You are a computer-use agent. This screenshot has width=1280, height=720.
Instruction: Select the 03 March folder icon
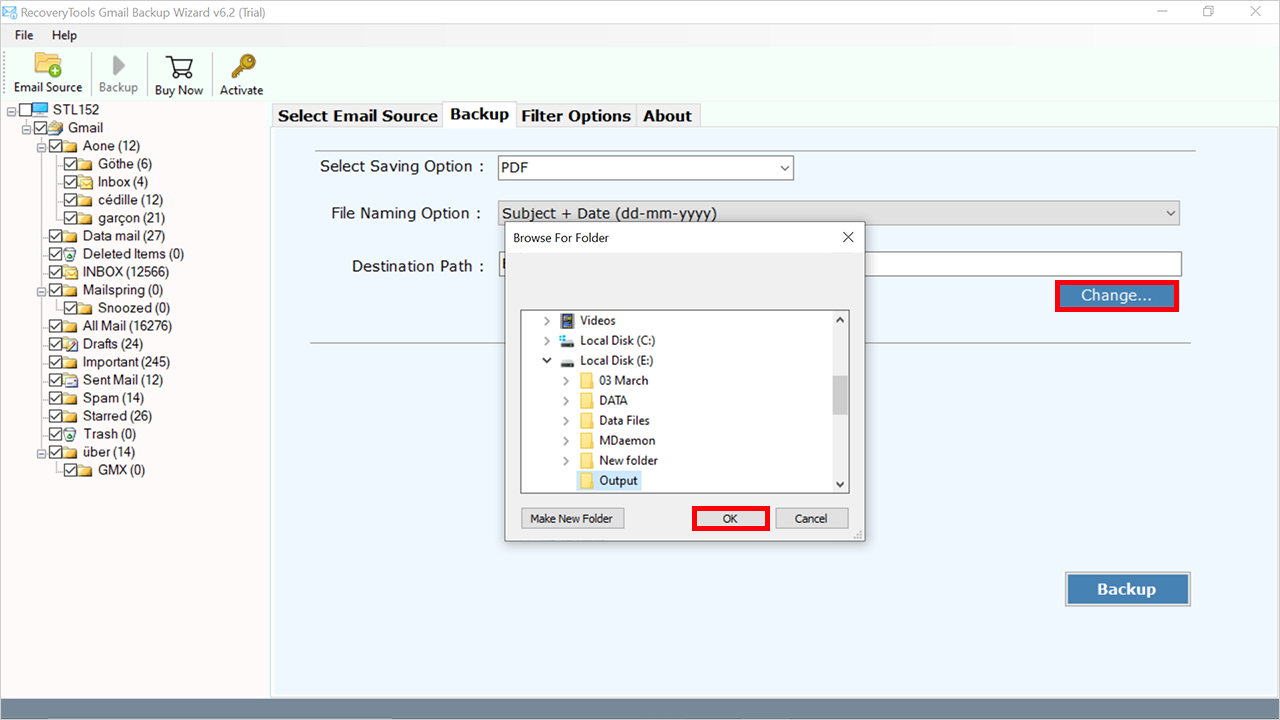pyautogui.click(x=587, y=381)
